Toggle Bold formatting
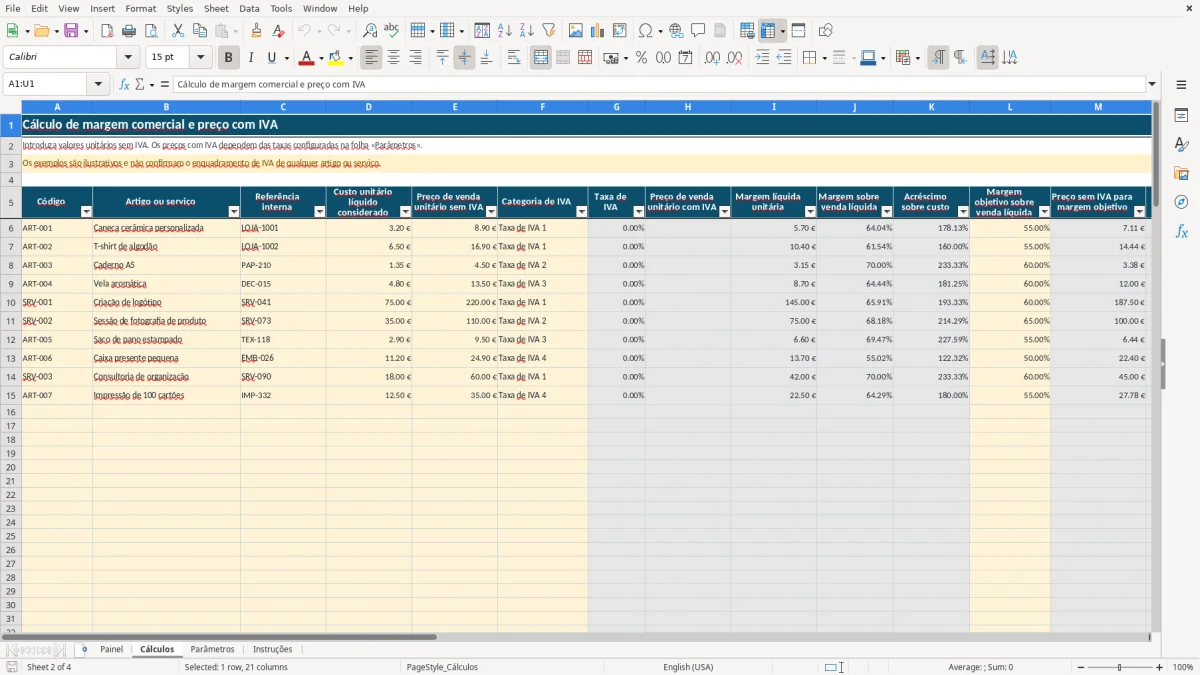This screenshot has height=675, width=1200. click(229, 58)
